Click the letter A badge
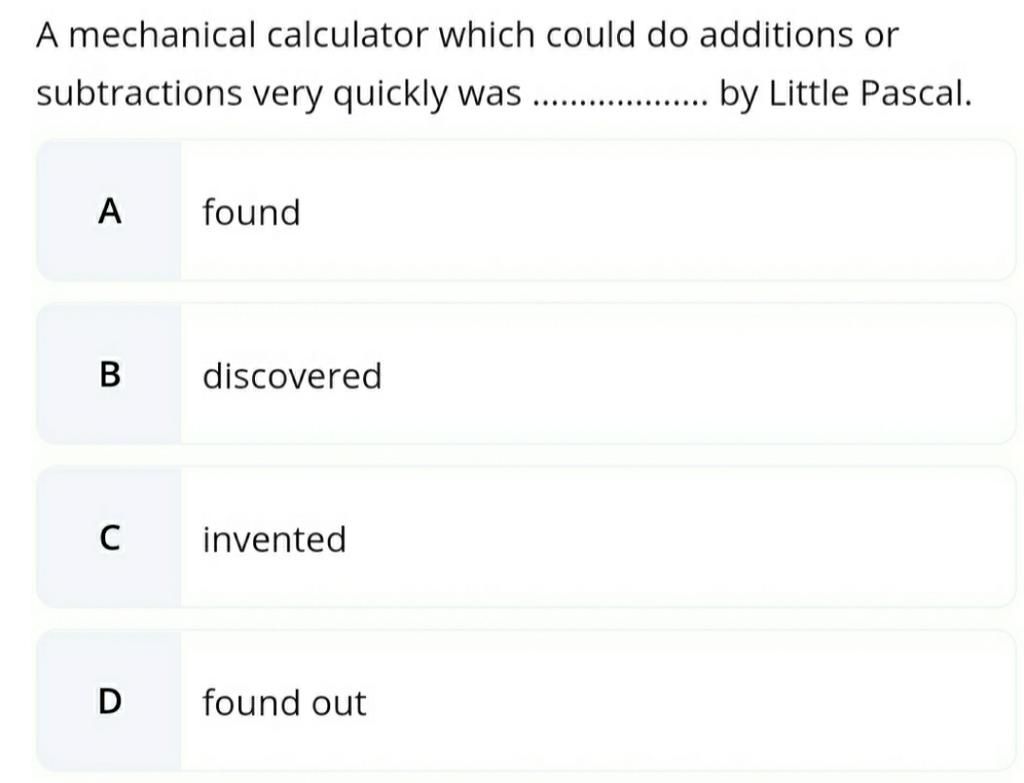 coord(110,211)
